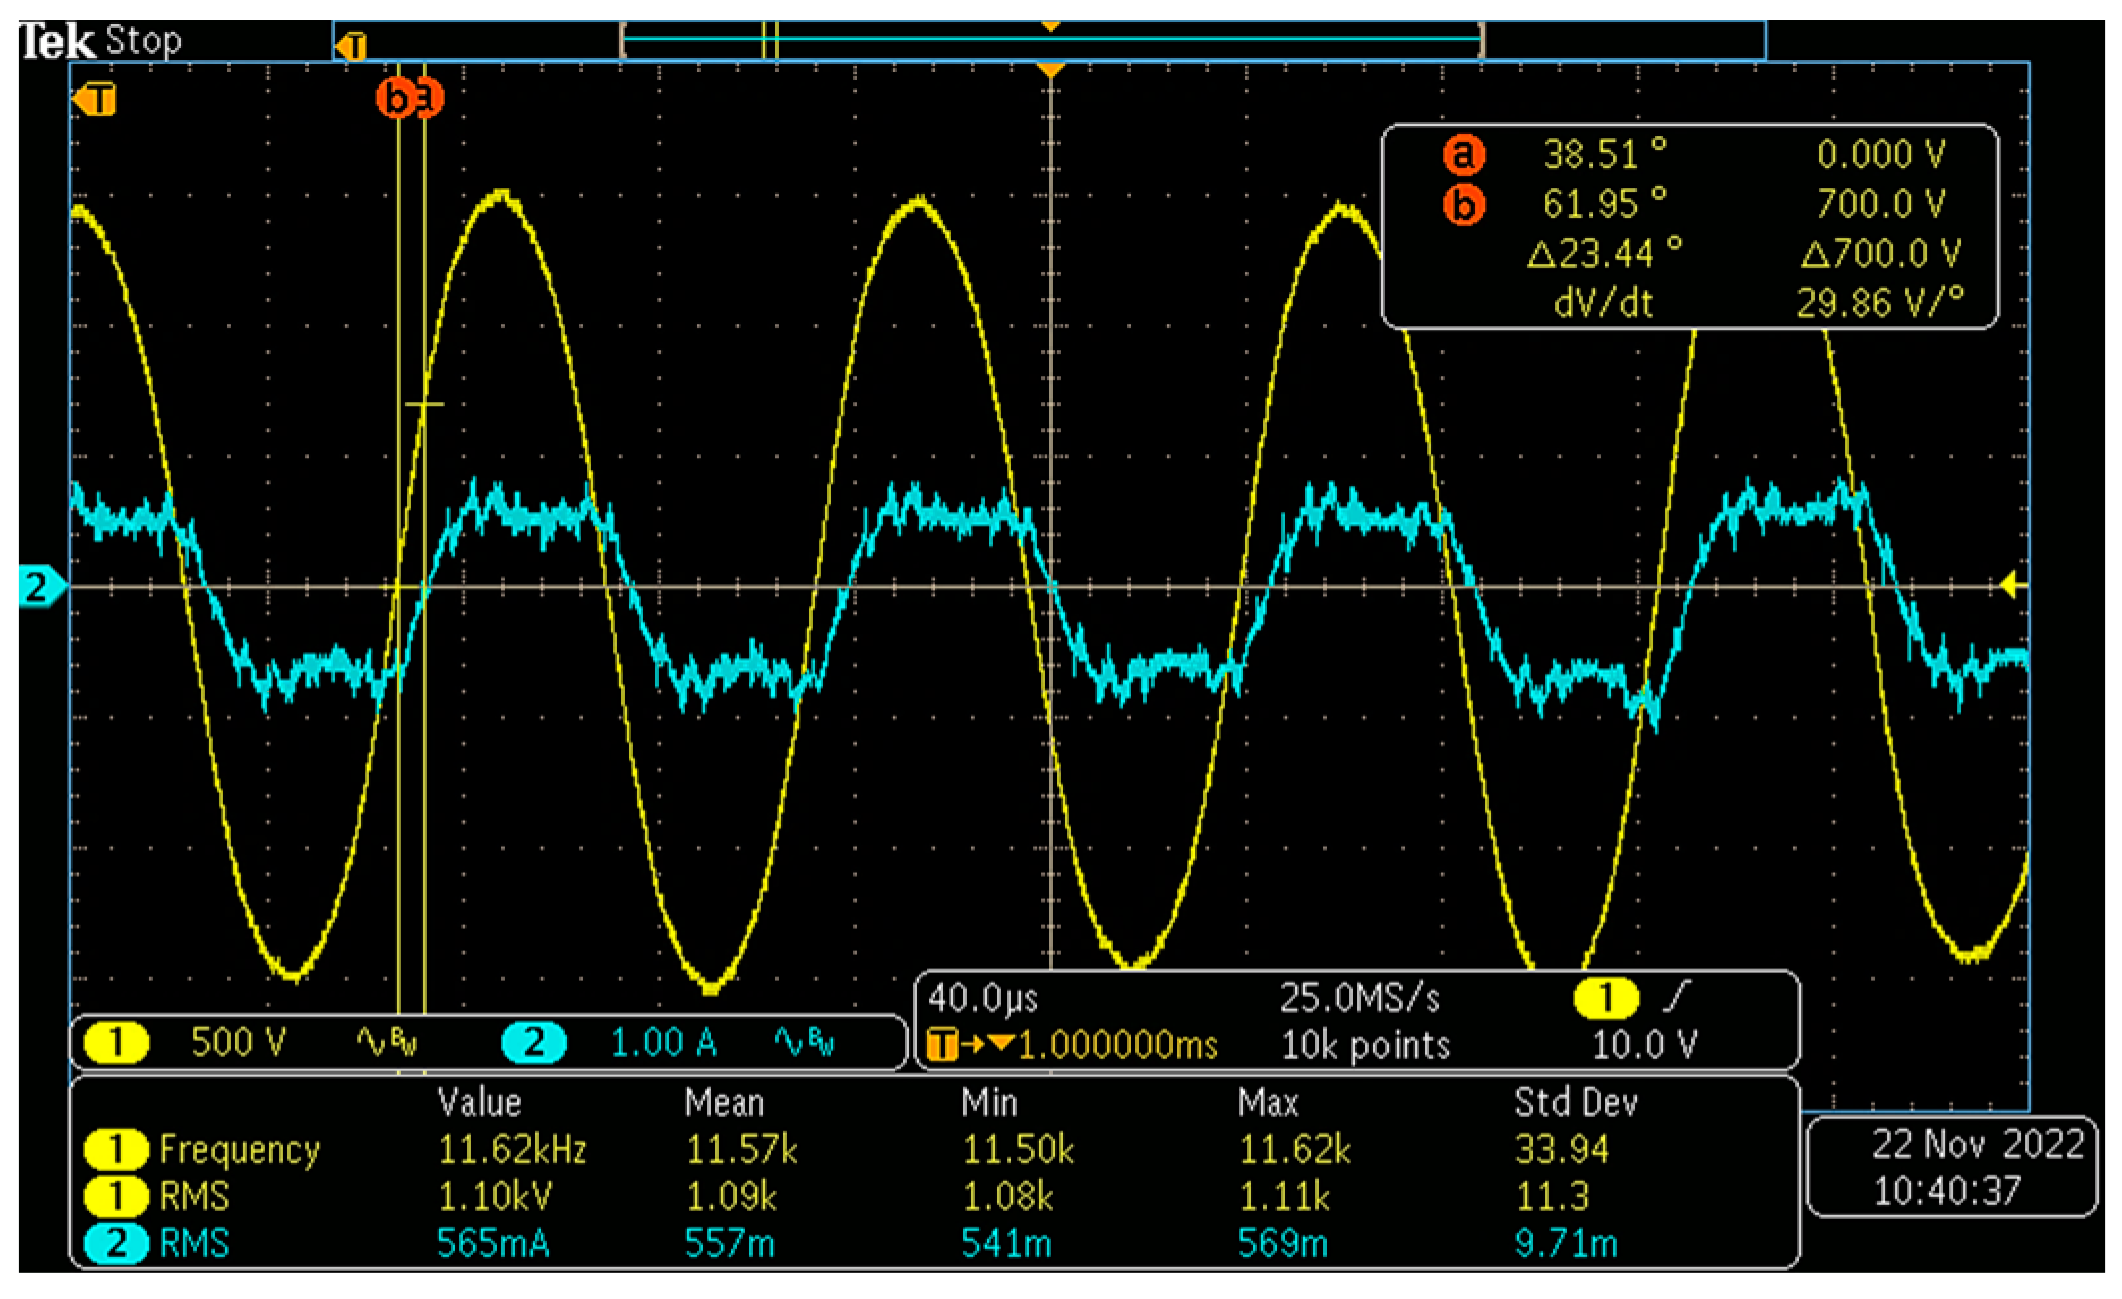Click the 11.57k mean frequency cell
The height and width of the screenshot is (1299, 2122).
coord(741,1150)
